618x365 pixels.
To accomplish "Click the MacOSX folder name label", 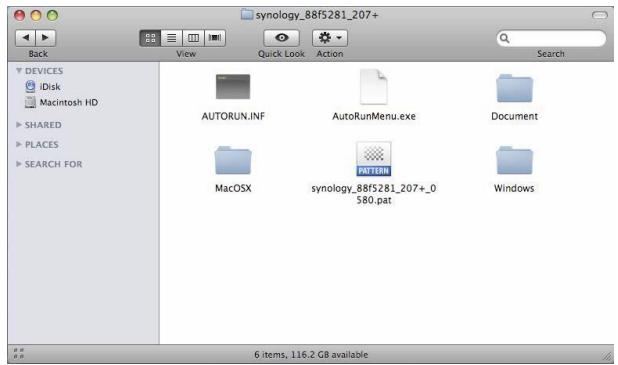I will tap(233, 188).
